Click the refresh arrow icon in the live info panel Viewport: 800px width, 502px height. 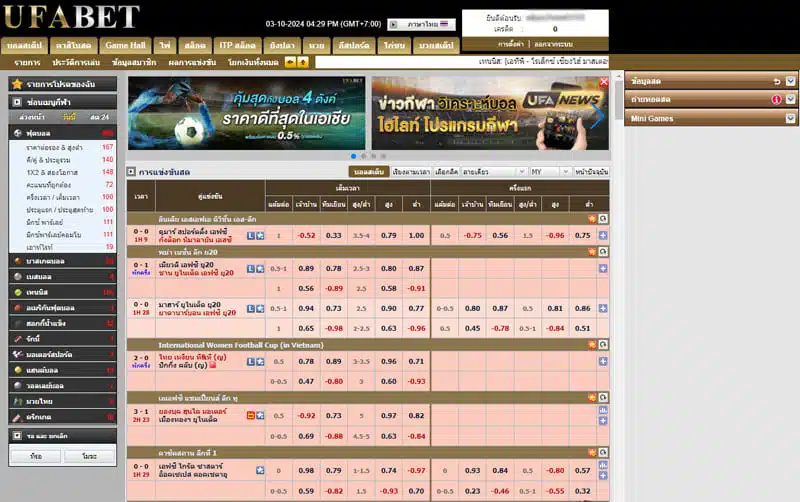[x=777, y=81]
